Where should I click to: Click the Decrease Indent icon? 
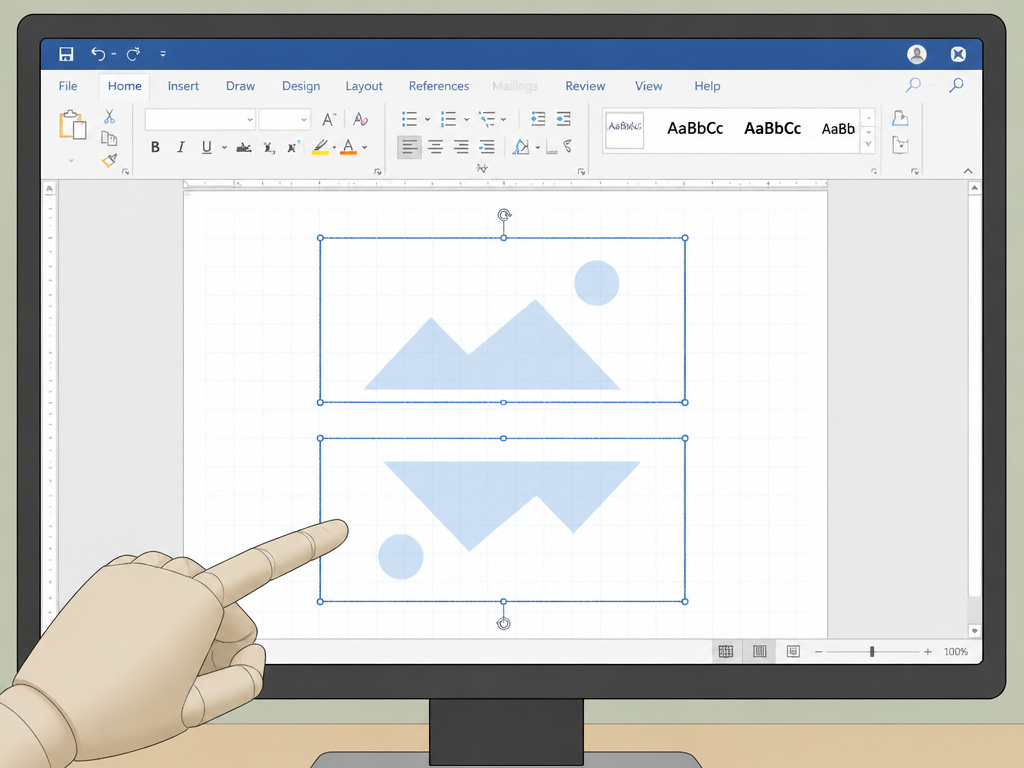(537, 119)
